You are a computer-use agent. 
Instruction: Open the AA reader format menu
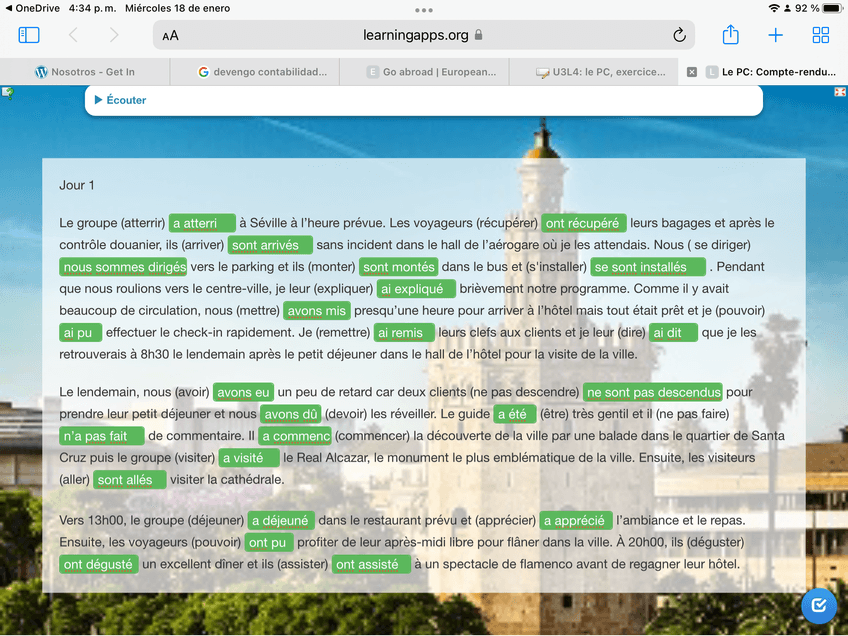coord(171,35)
